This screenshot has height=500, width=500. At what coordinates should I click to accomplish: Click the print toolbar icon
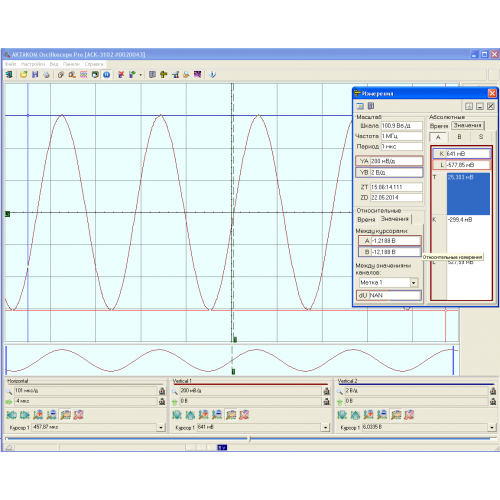click(x=47, y=74)
